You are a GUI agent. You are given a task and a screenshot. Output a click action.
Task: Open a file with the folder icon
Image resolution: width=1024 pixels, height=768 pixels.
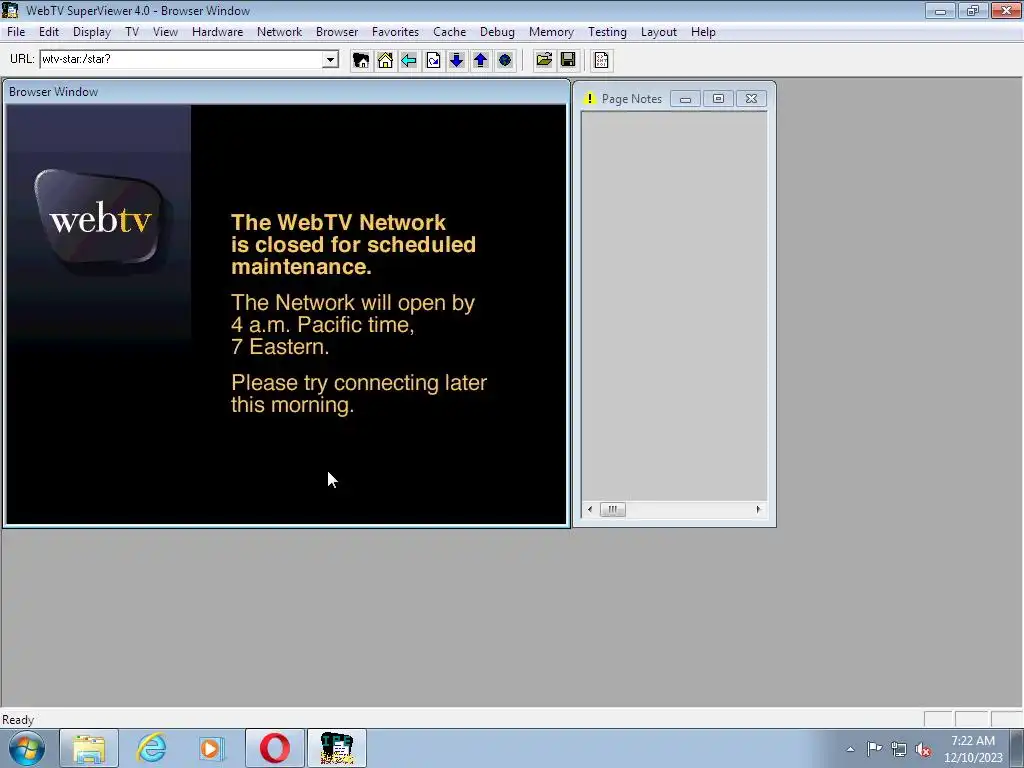(x=544, y=60)
